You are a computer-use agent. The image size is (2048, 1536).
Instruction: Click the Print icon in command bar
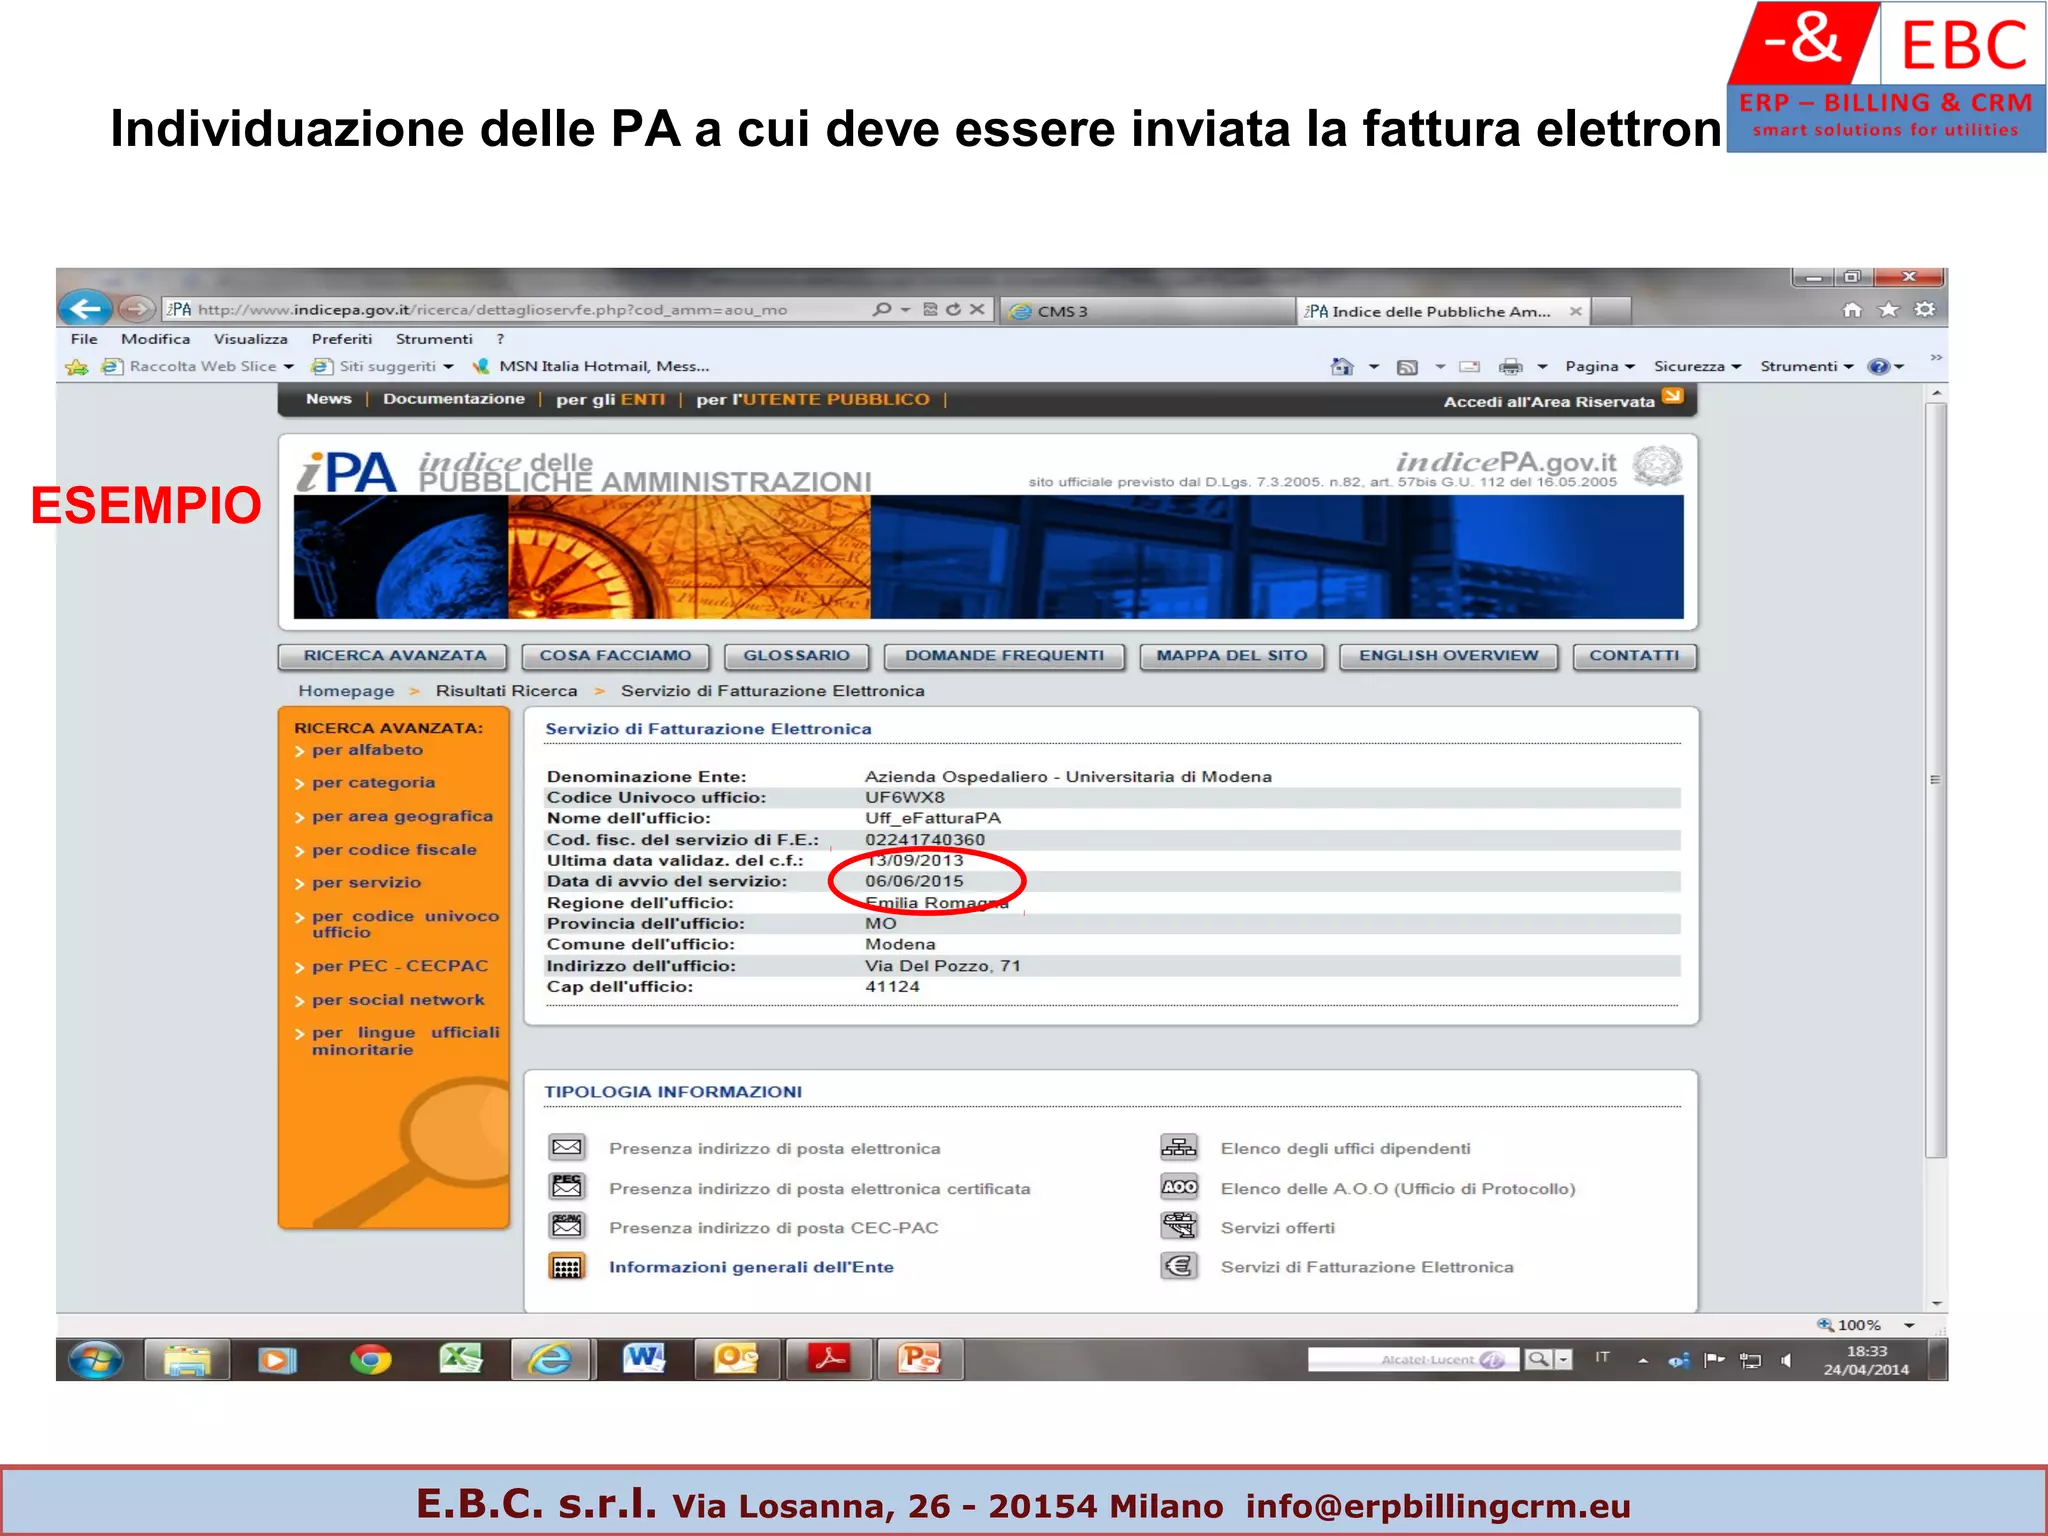point(1510,367)
